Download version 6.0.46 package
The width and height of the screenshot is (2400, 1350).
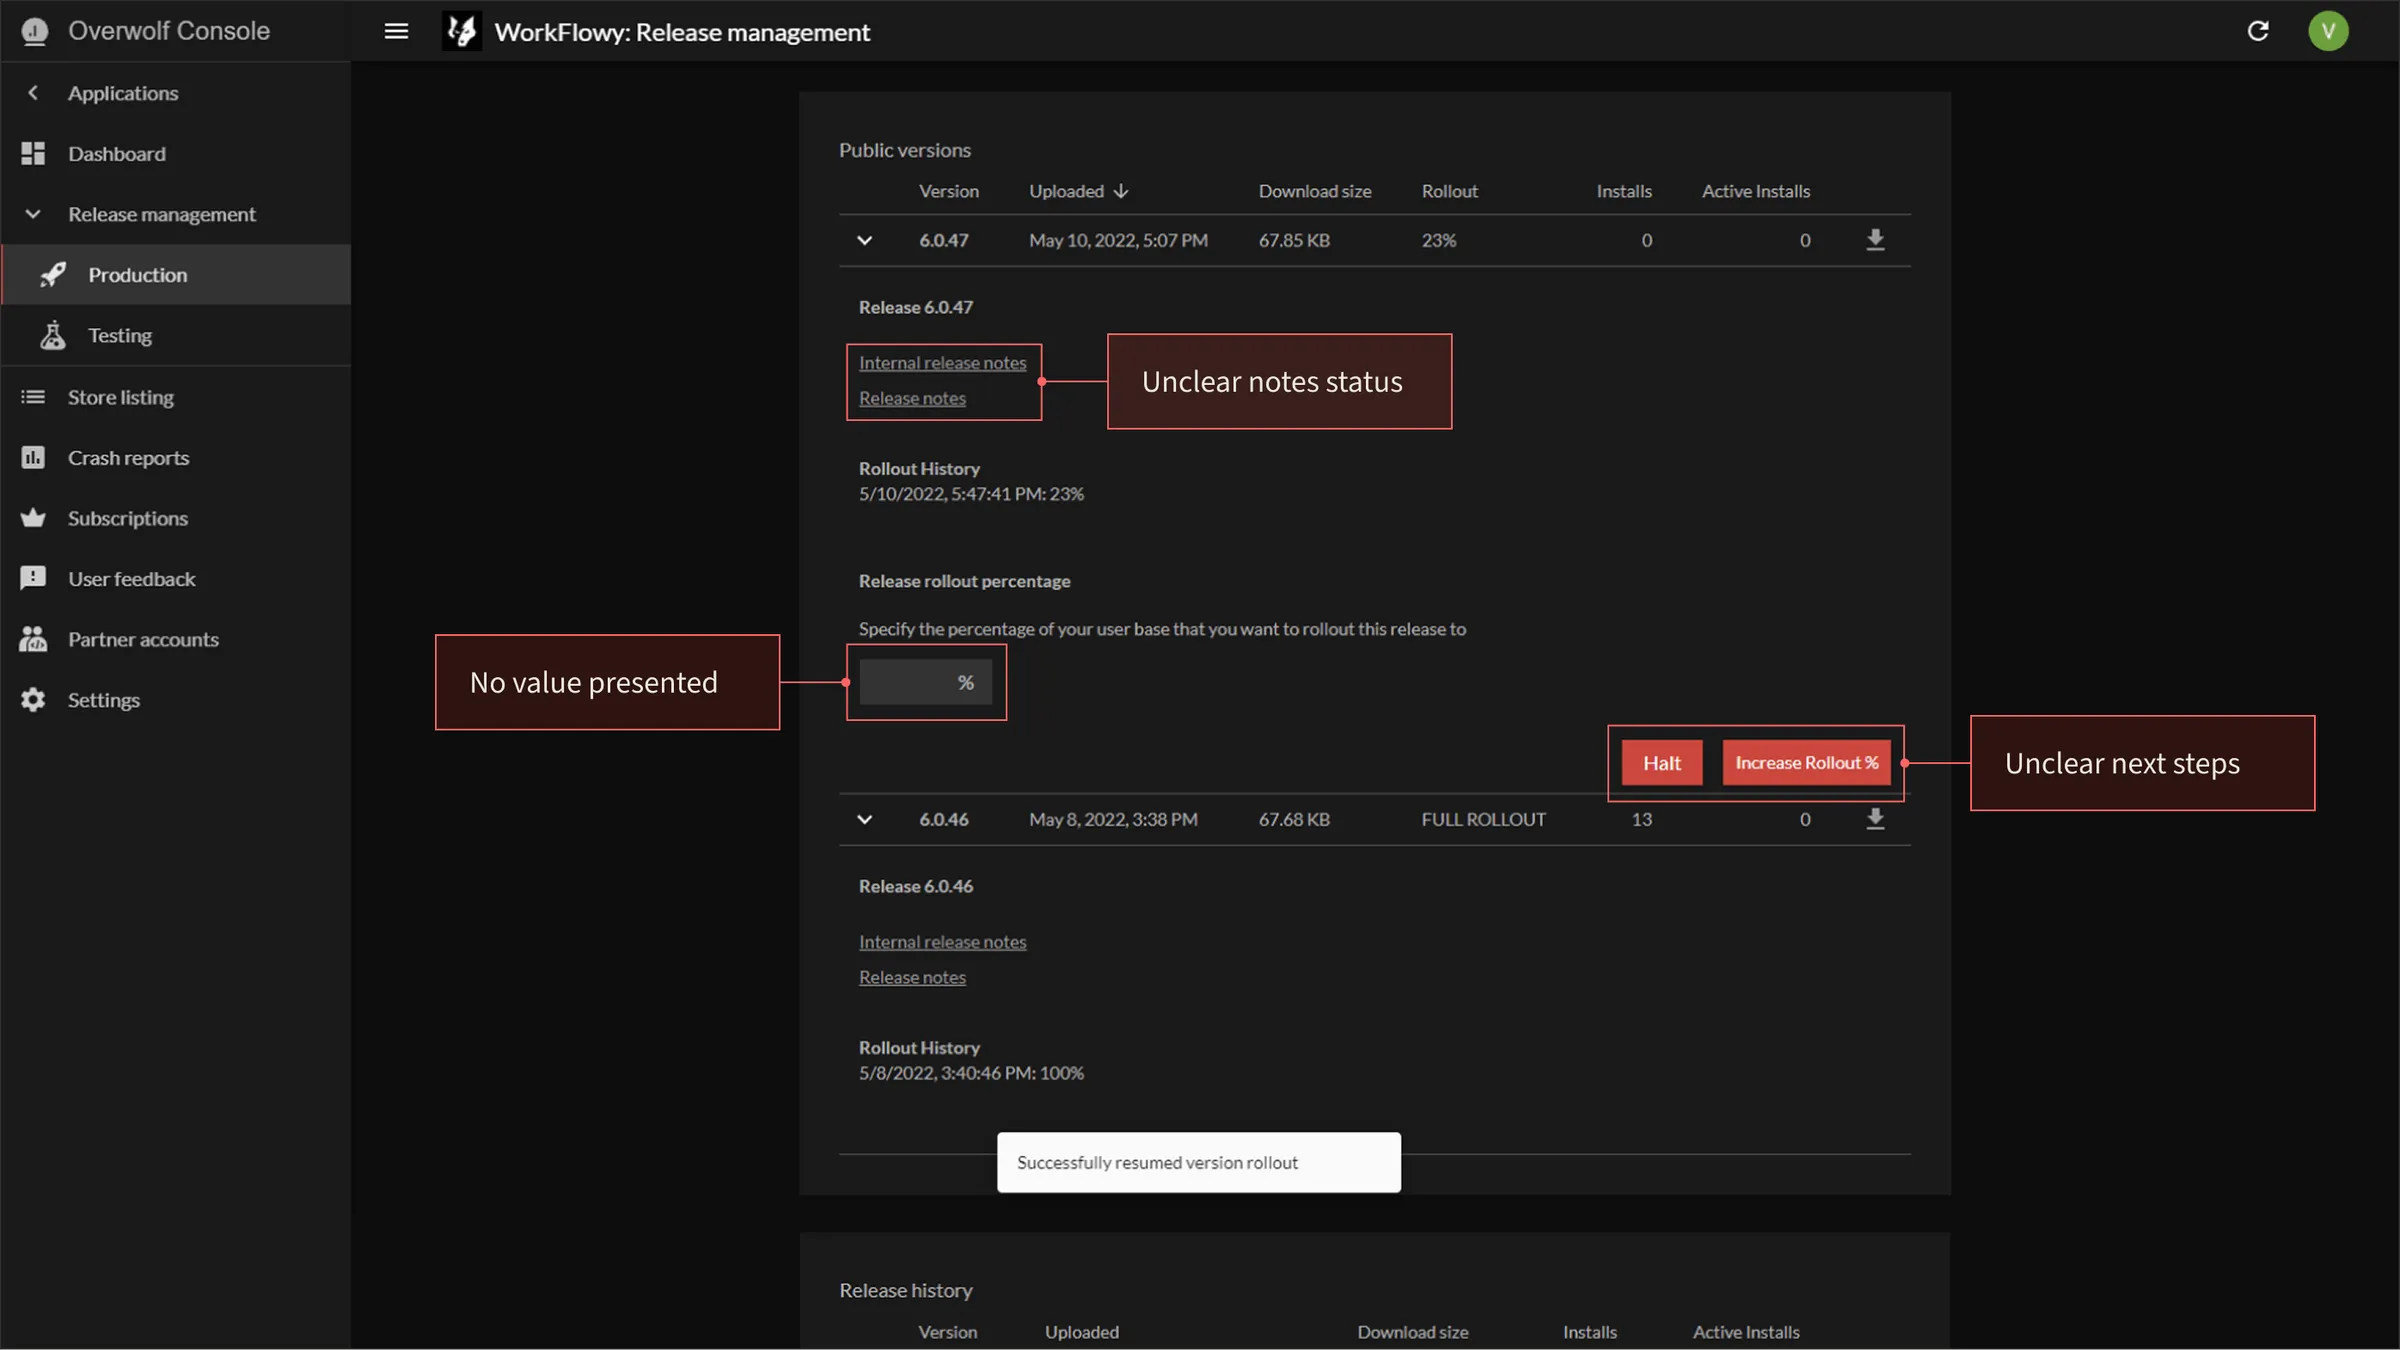tap(1875, 819)
